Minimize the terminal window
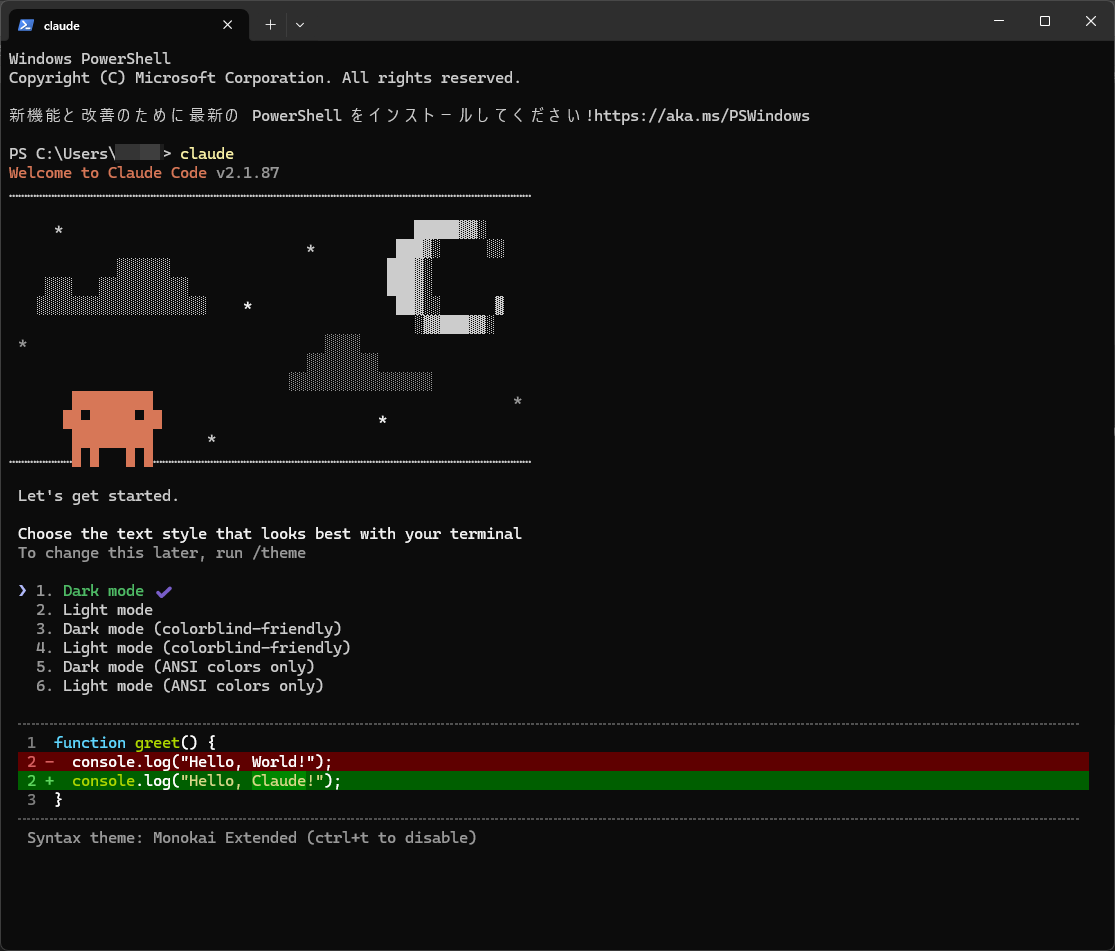 point(999,21)
